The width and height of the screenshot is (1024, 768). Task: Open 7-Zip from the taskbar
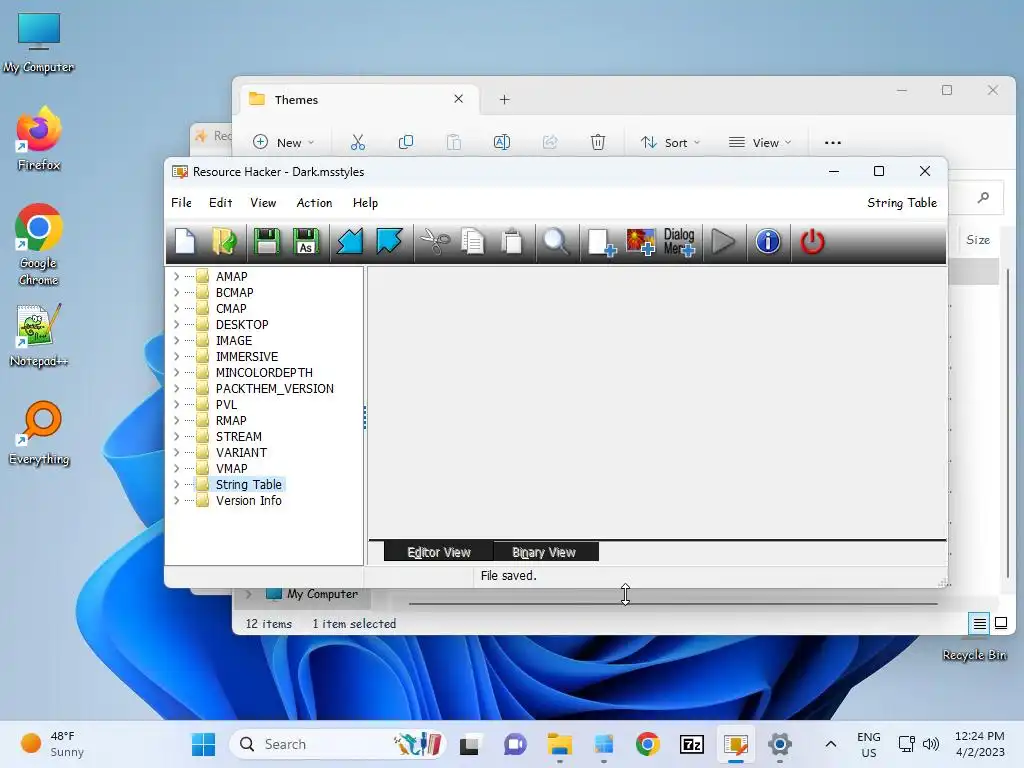(x=692, y=744)
